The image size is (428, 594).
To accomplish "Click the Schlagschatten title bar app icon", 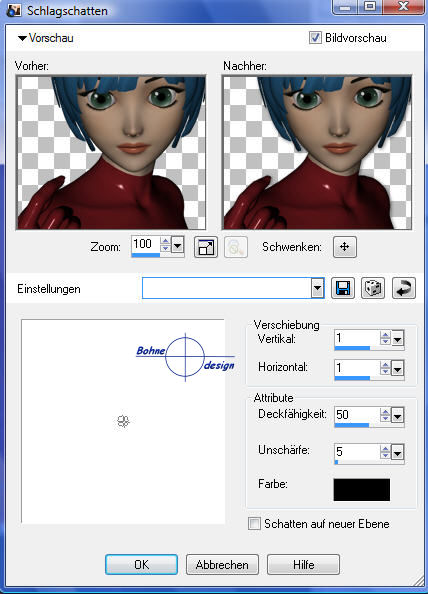I will point(14,10).
